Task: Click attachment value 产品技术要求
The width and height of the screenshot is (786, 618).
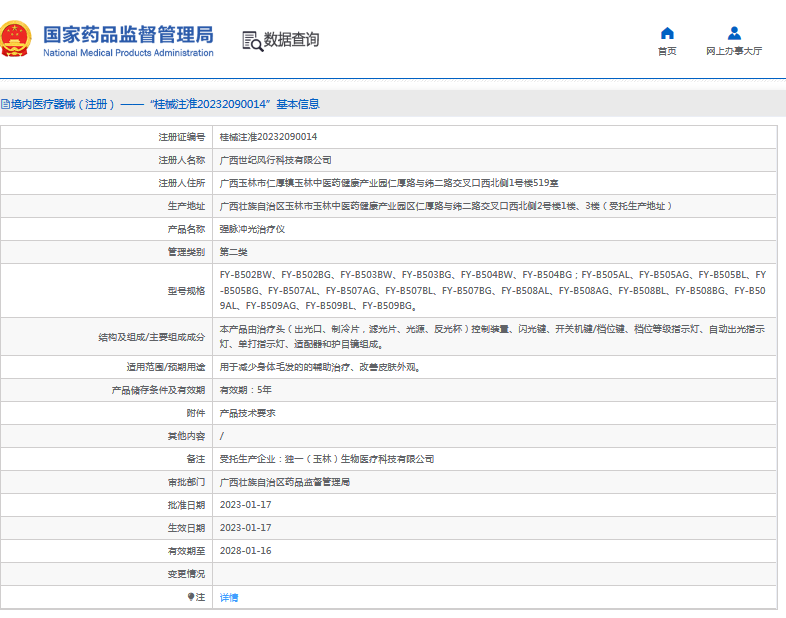Action: (248, 413)
